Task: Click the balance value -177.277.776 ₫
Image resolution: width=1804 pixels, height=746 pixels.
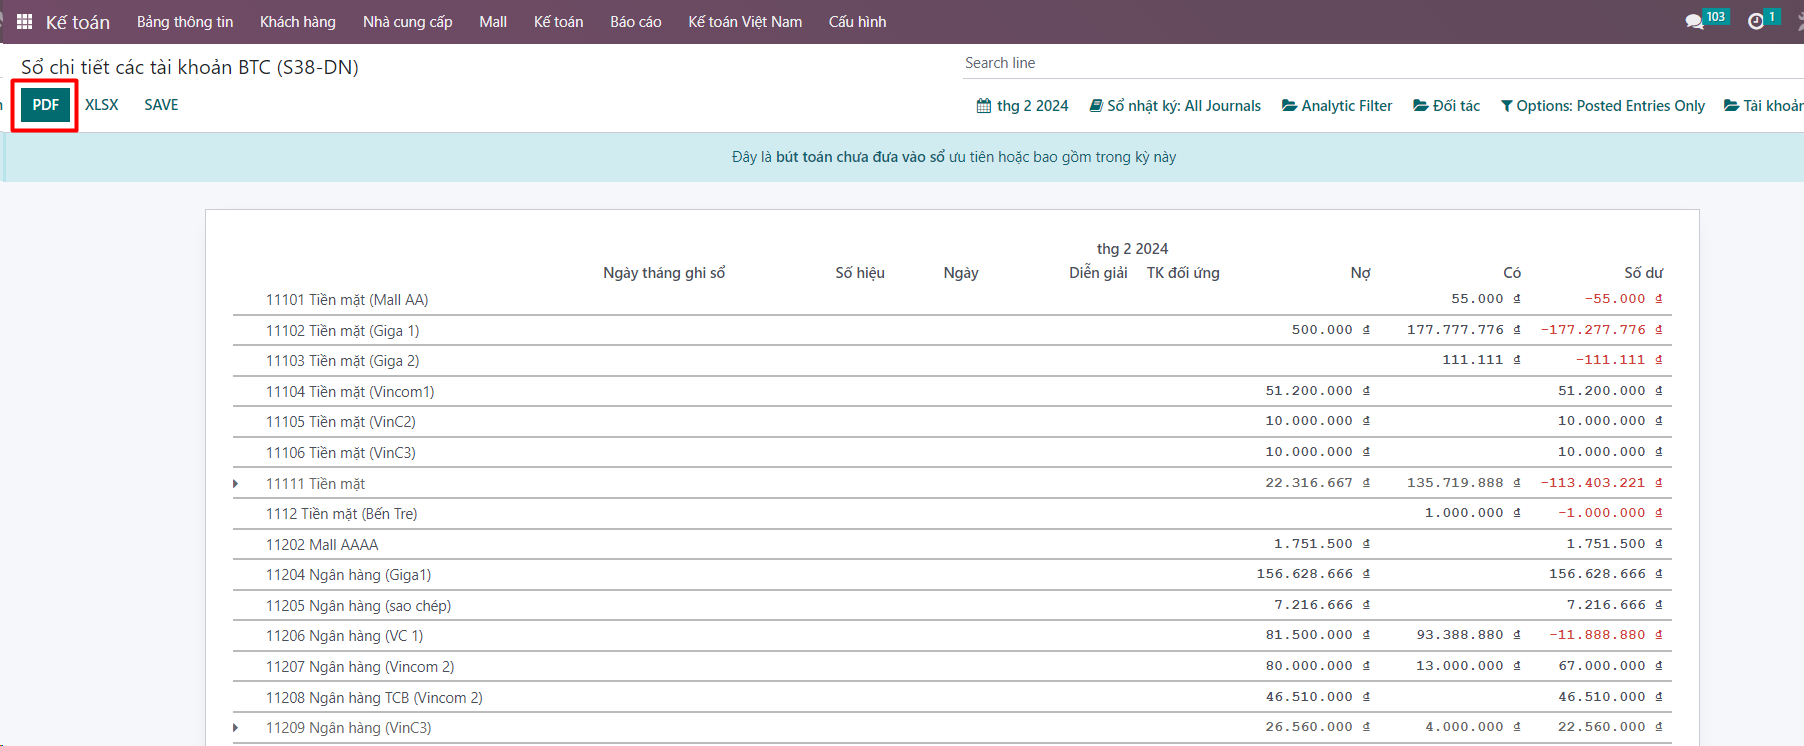Action: click(x=1602, y=330)
